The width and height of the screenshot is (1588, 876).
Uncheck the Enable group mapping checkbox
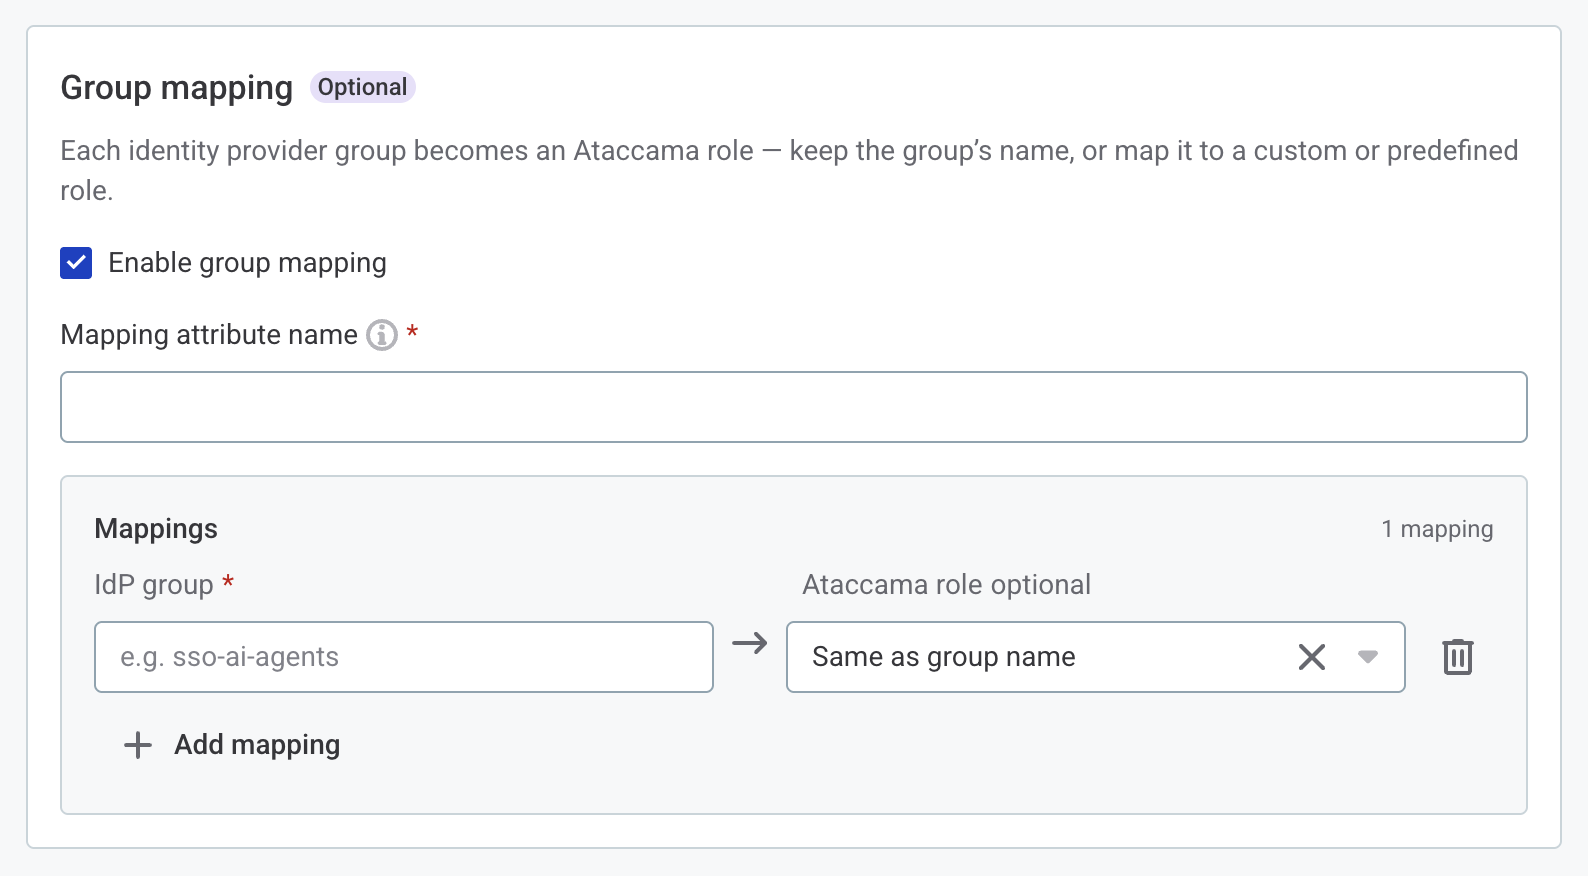(76, 263)
